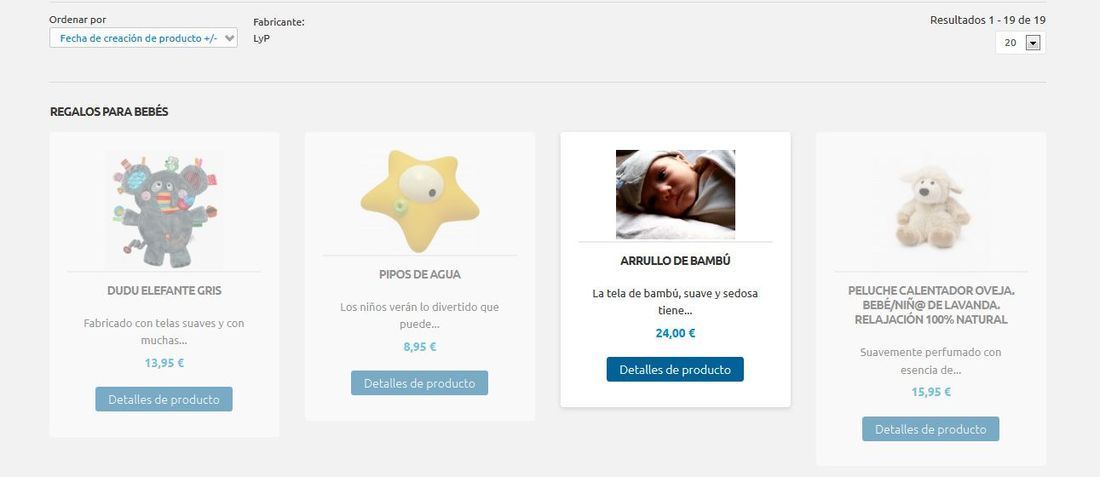Image resolution: width=1100 pixels, height=477 pixels.
Task: Open the baby photo of Arrullo de Bambú
Action: point(676,194)
